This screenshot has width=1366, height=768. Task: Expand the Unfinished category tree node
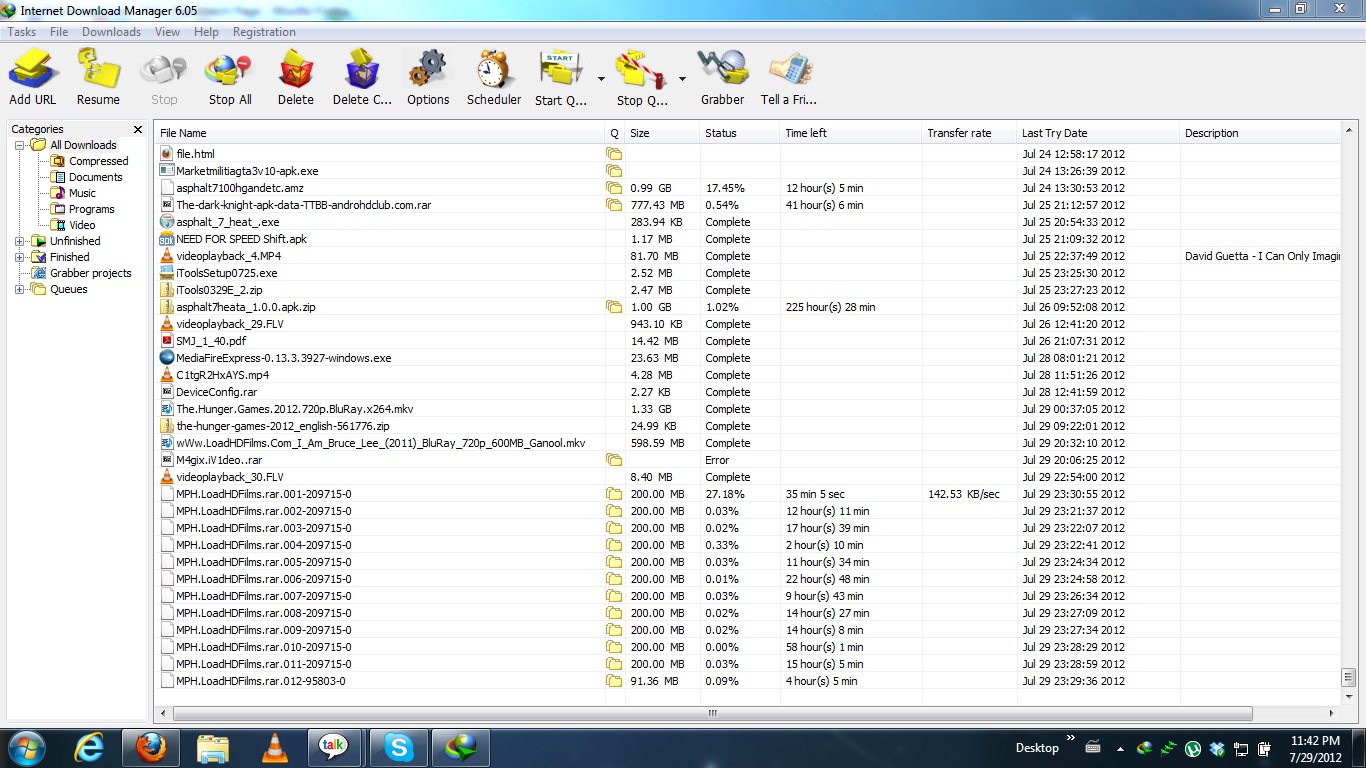click(20, 241)
